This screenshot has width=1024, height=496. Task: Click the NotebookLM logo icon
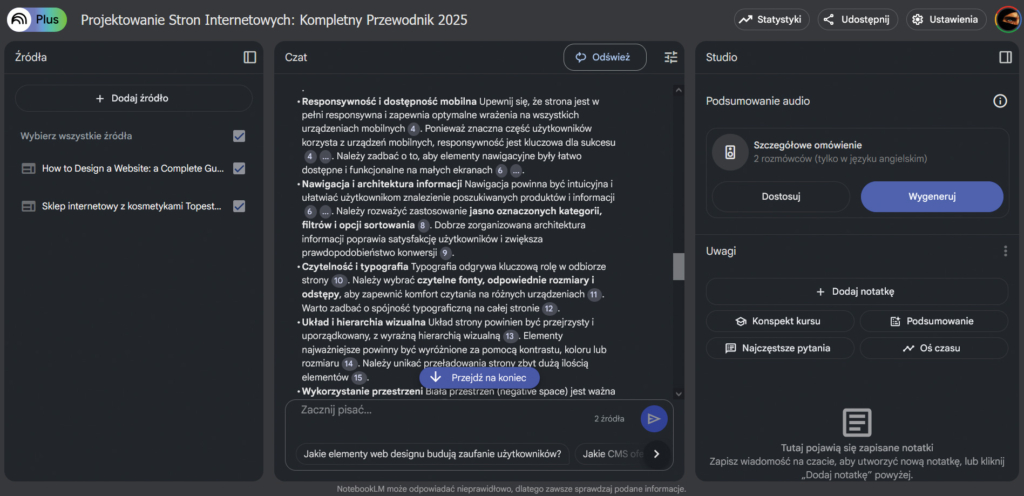(x=19, y=19)
